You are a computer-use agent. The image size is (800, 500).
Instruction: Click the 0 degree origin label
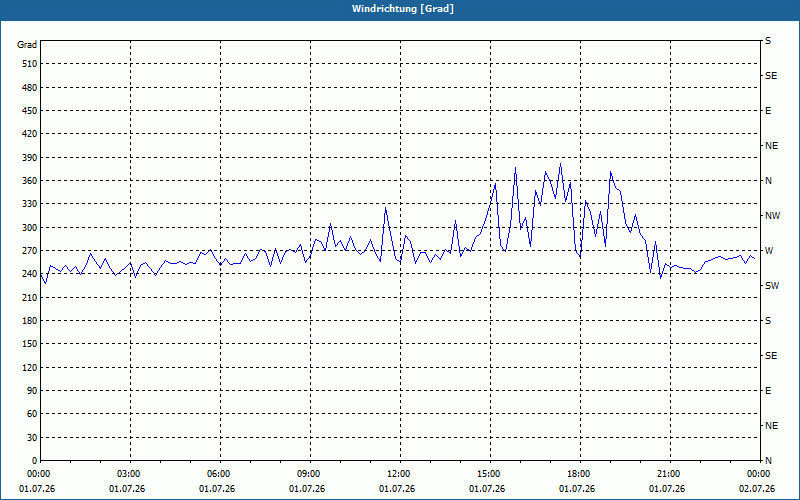[35, 461]
